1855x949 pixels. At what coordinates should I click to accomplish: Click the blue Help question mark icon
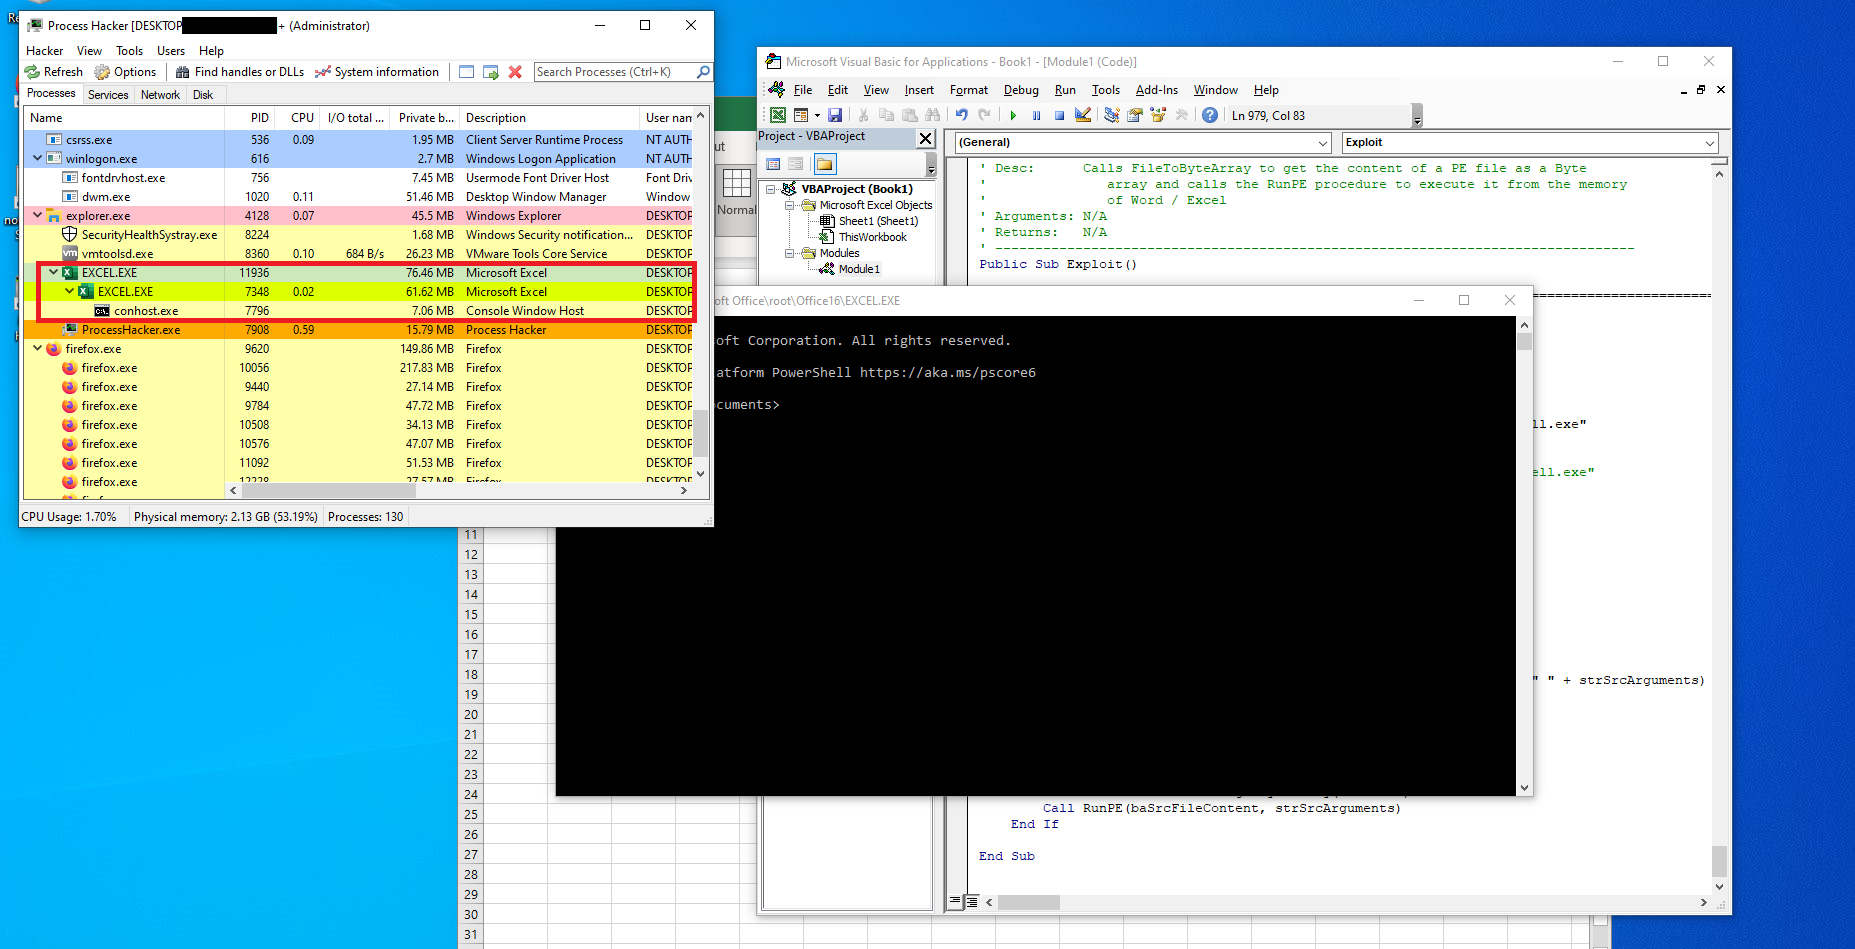(1210, 115)
